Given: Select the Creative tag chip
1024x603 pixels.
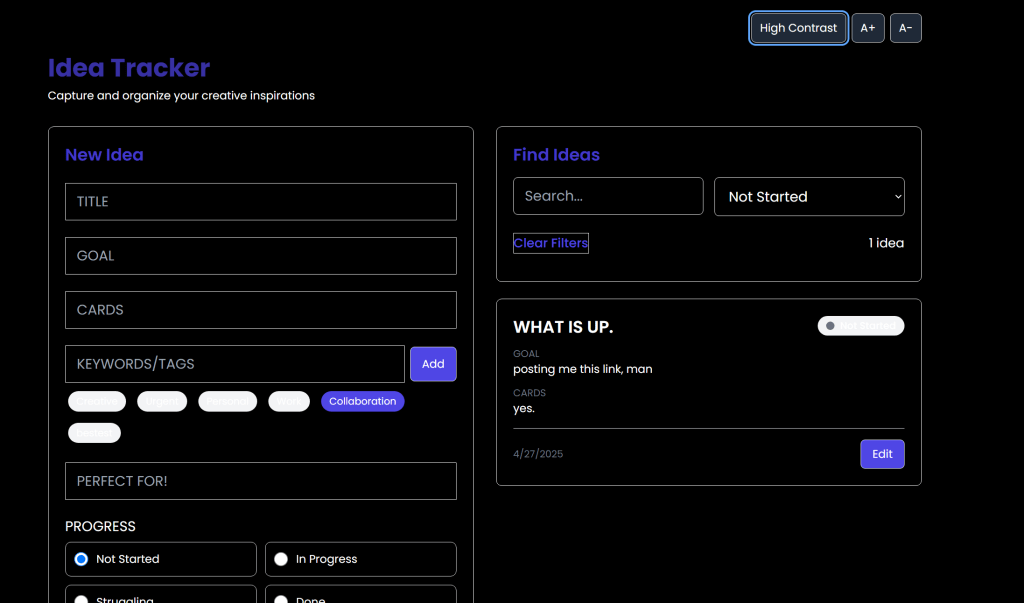Looking at the screenshot, I should (x=97, y=401).
